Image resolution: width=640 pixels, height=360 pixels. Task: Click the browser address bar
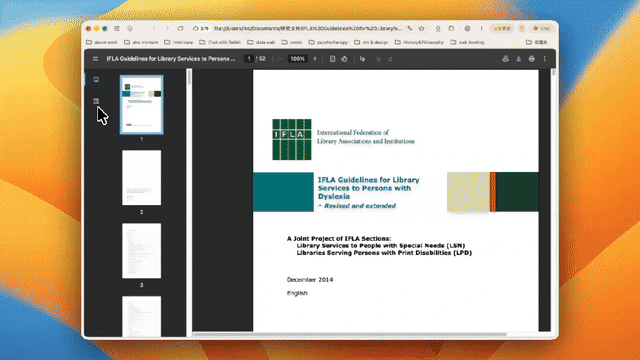tap(307, 29)
